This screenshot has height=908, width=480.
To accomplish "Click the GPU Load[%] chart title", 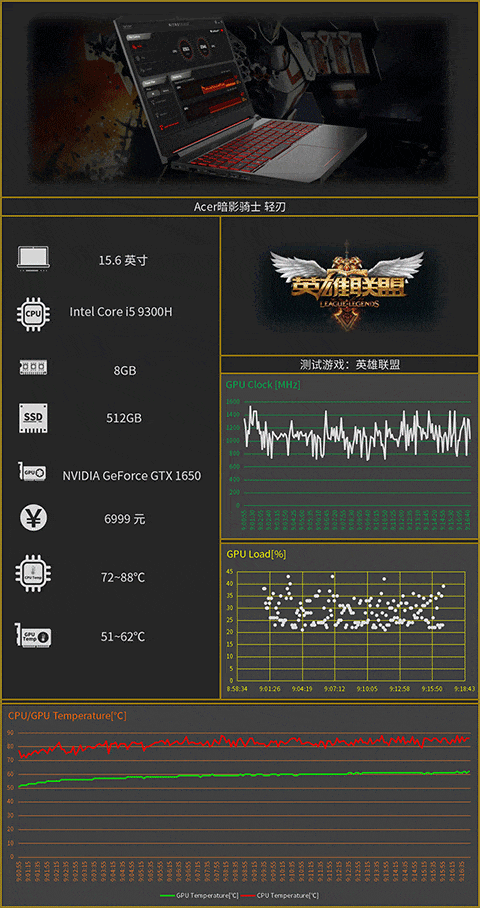I will click(x=256, y=554).
